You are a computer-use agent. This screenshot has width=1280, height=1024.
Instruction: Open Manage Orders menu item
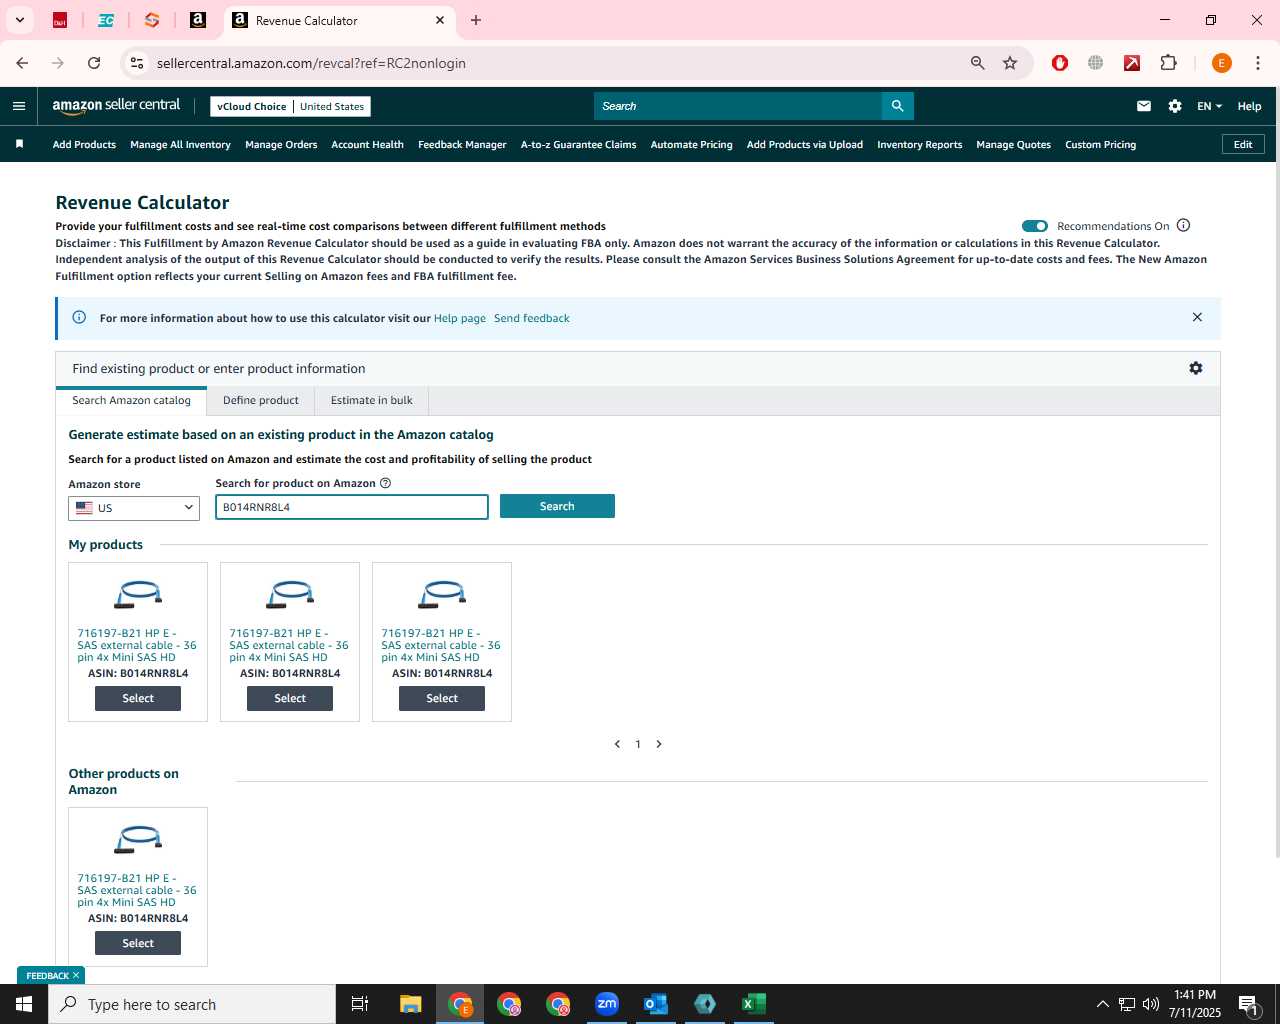(x=281, y=144)
